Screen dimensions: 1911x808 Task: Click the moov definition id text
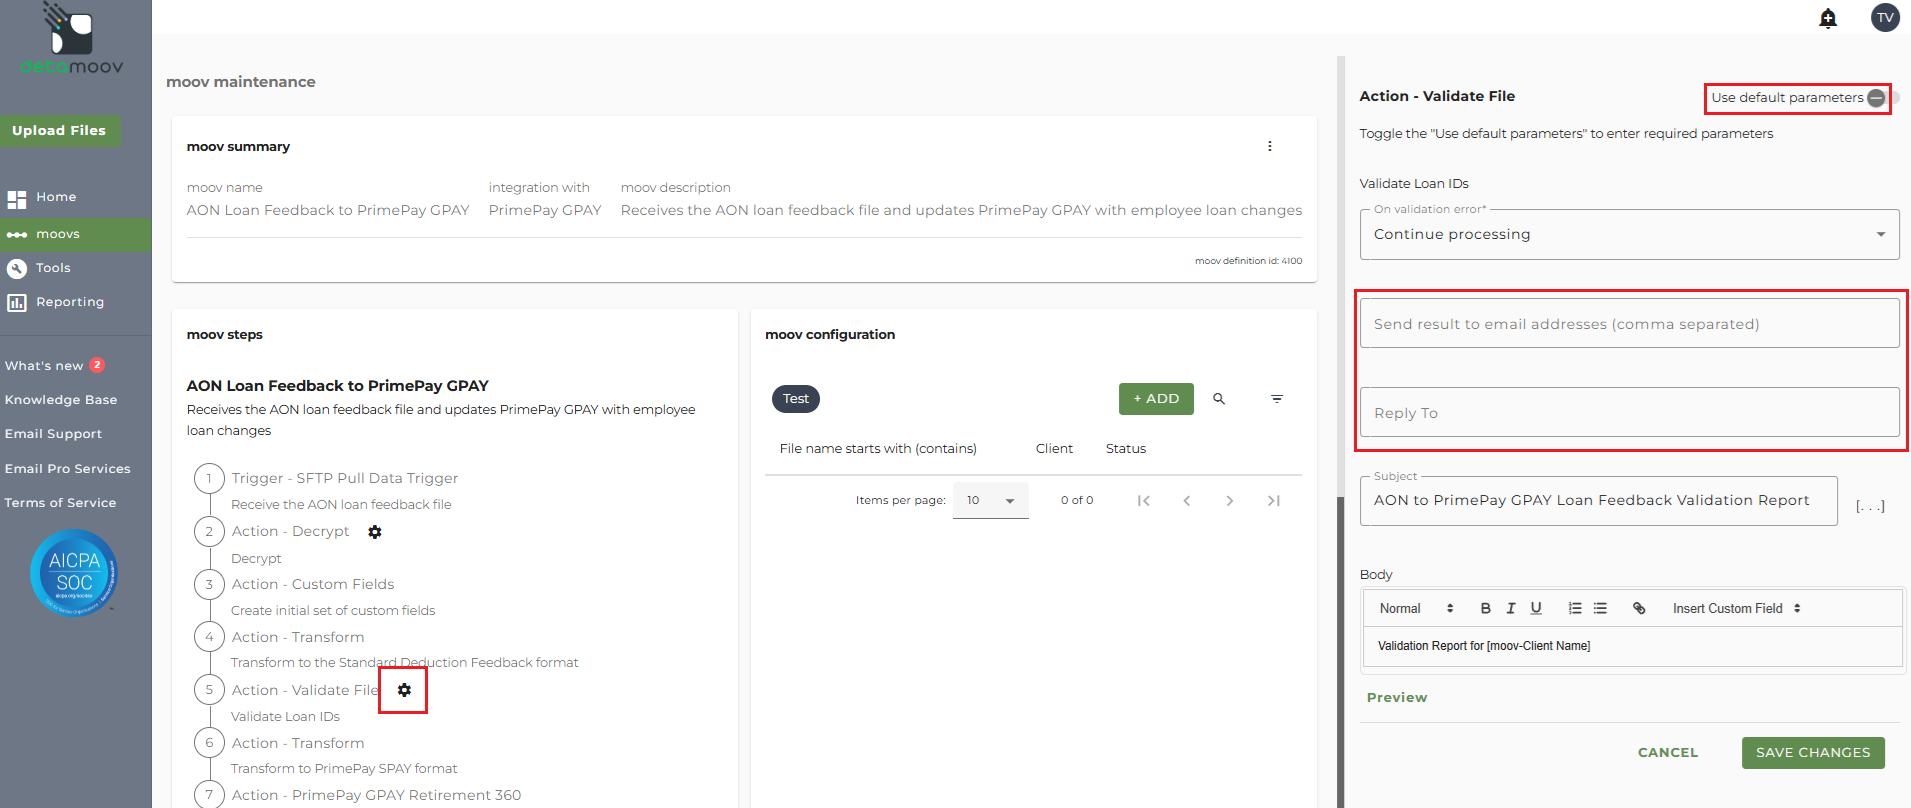pos(1248,261)
